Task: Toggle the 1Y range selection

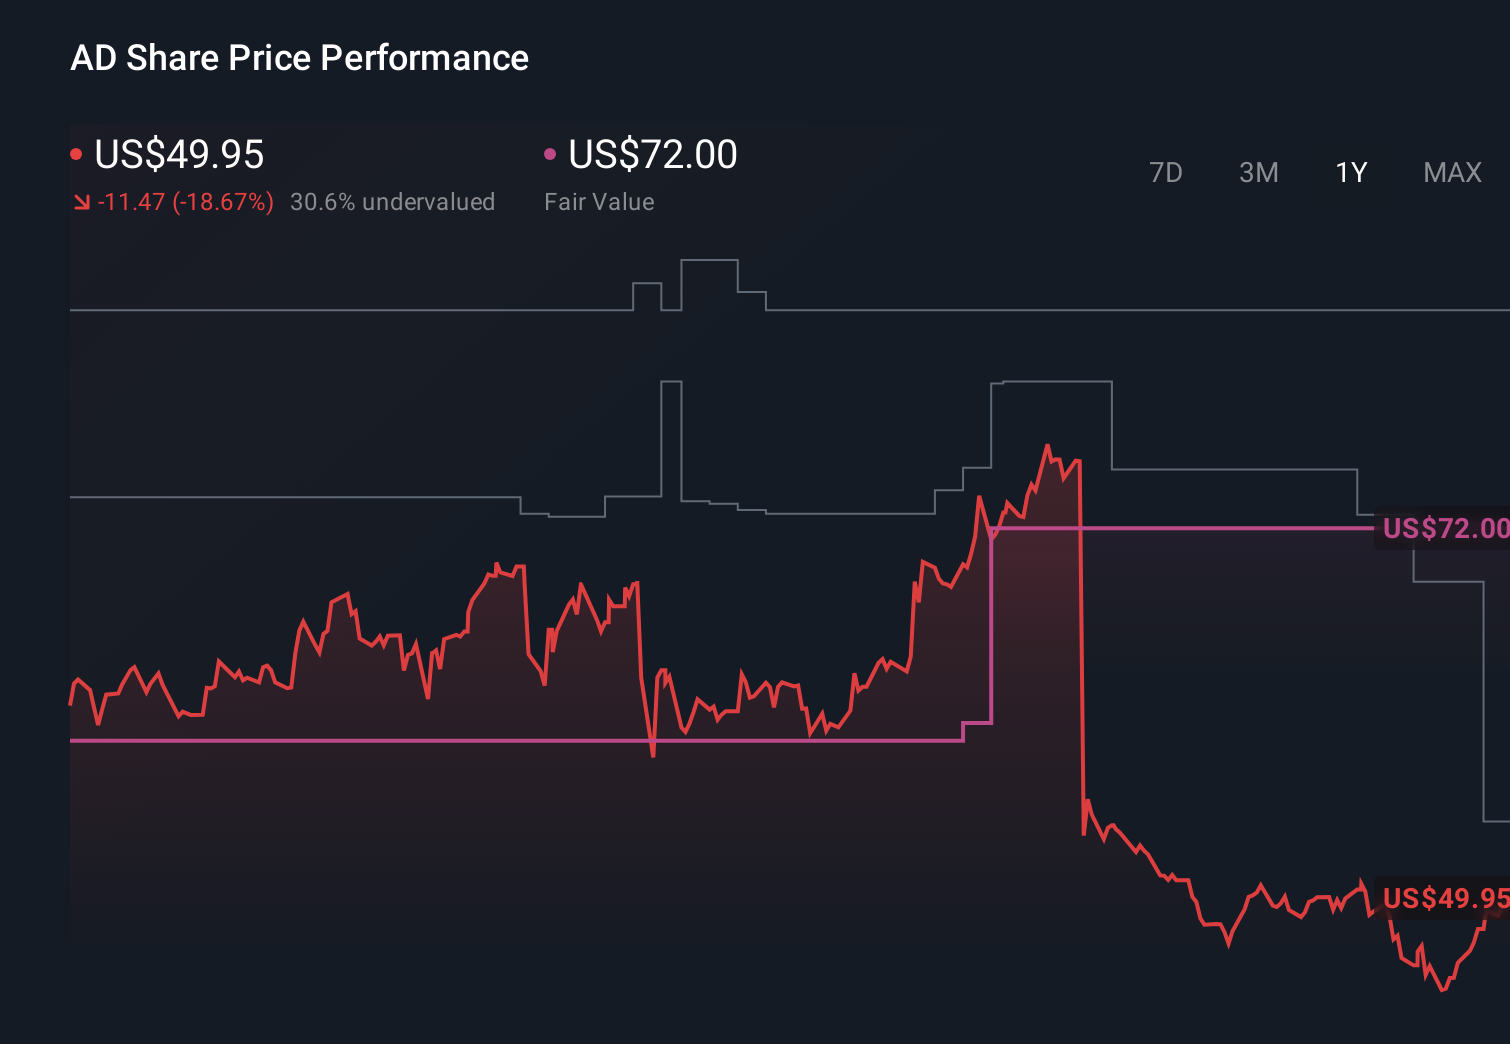Action: pyautogui.click(x=1350, y=172)
